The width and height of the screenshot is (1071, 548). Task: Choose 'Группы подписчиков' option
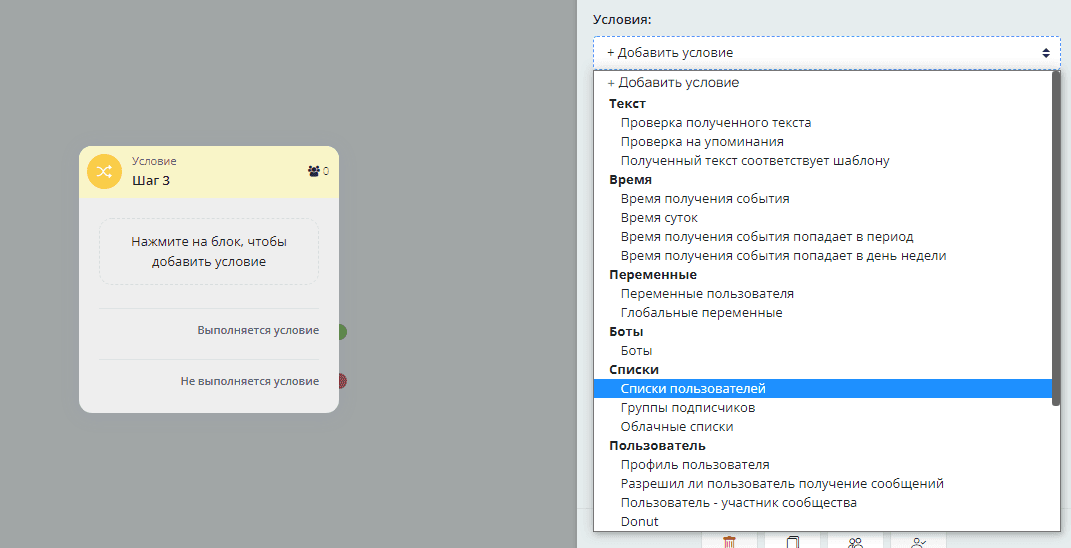pos(687,408)
